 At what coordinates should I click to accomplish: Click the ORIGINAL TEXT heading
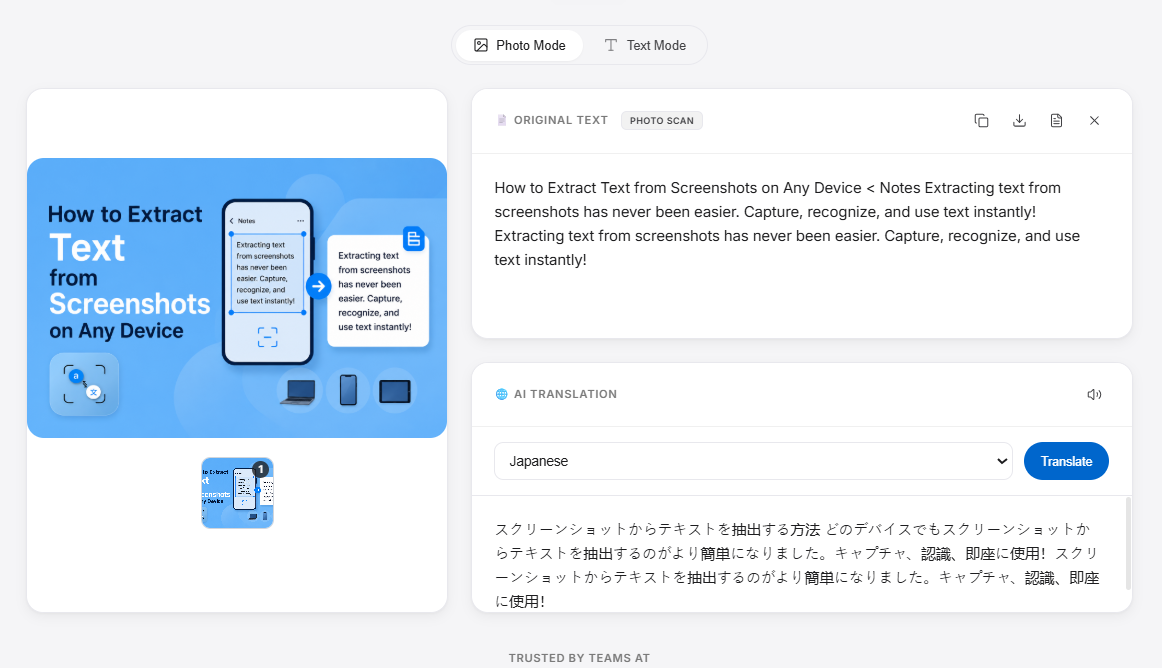561,120
